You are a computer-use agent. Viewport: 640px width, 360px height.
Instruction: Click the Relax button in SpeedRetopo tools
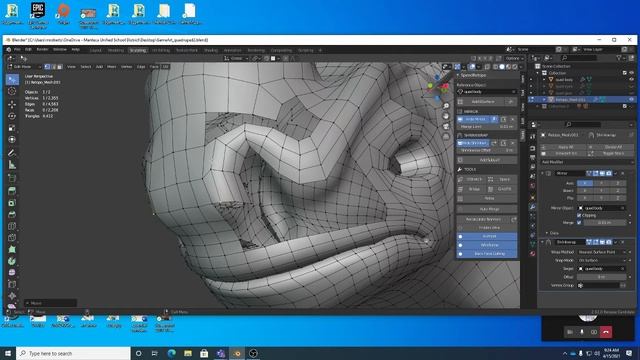[x=487, y=198]
